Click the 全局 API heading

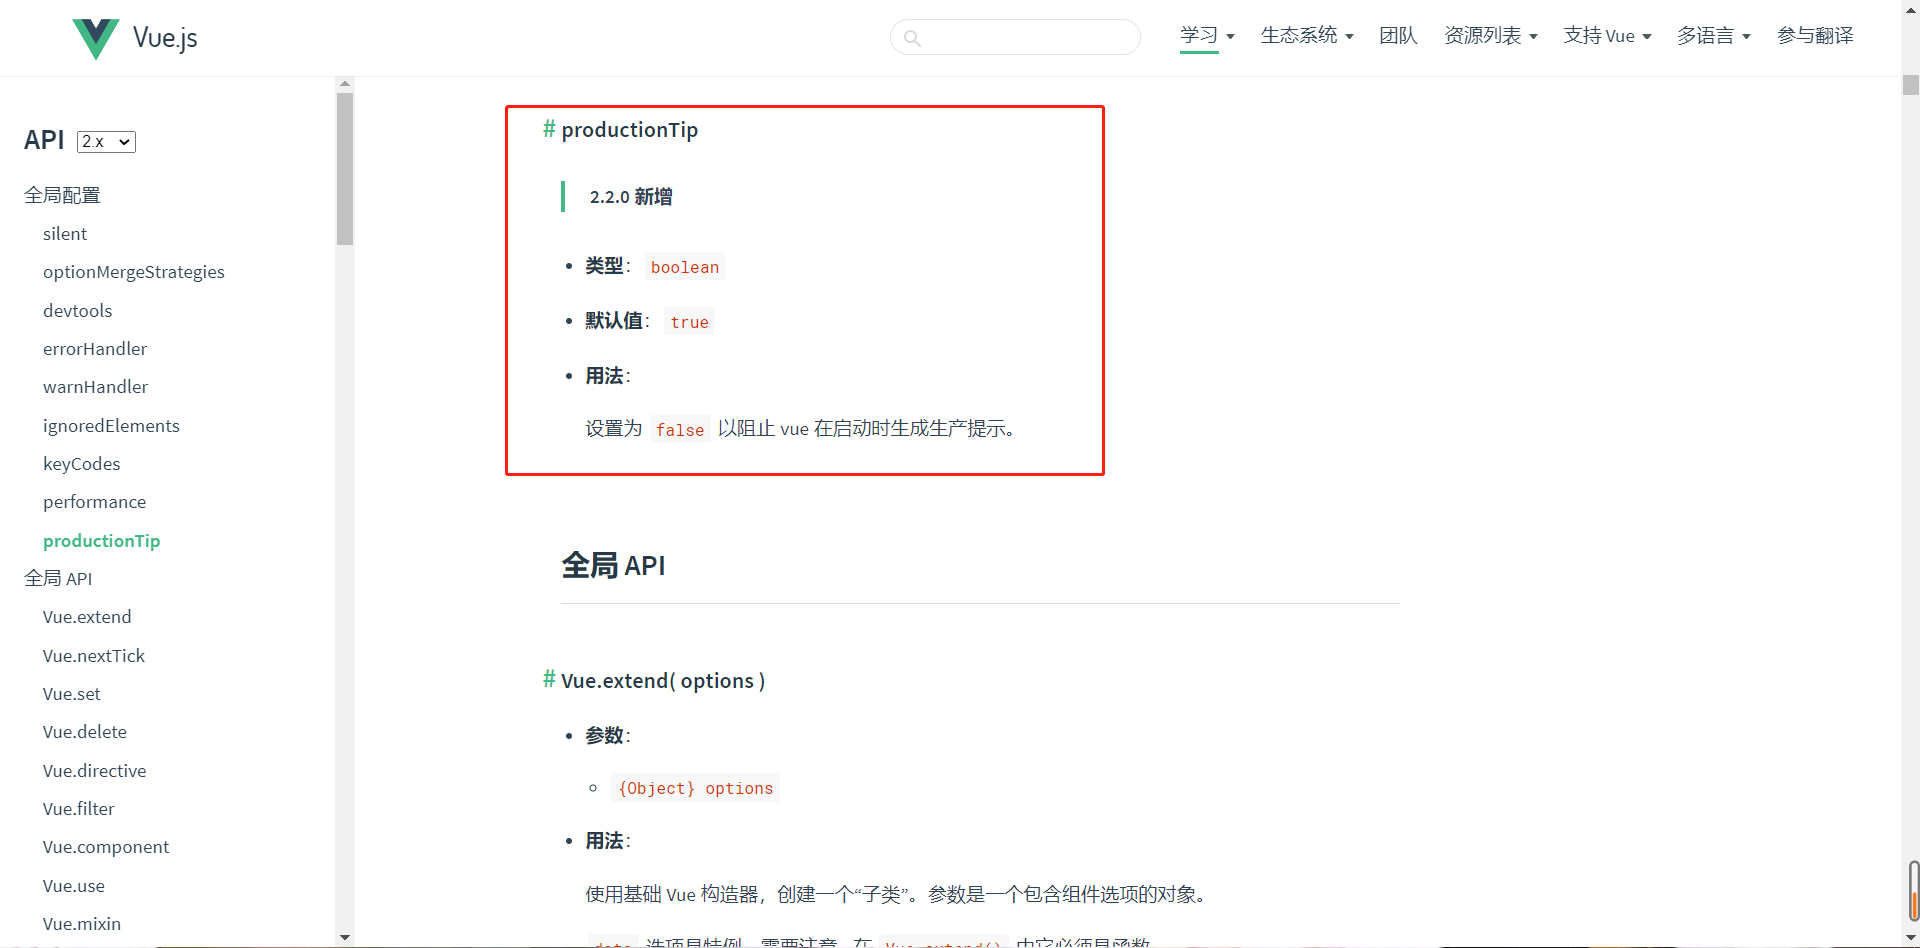point(613,566)
